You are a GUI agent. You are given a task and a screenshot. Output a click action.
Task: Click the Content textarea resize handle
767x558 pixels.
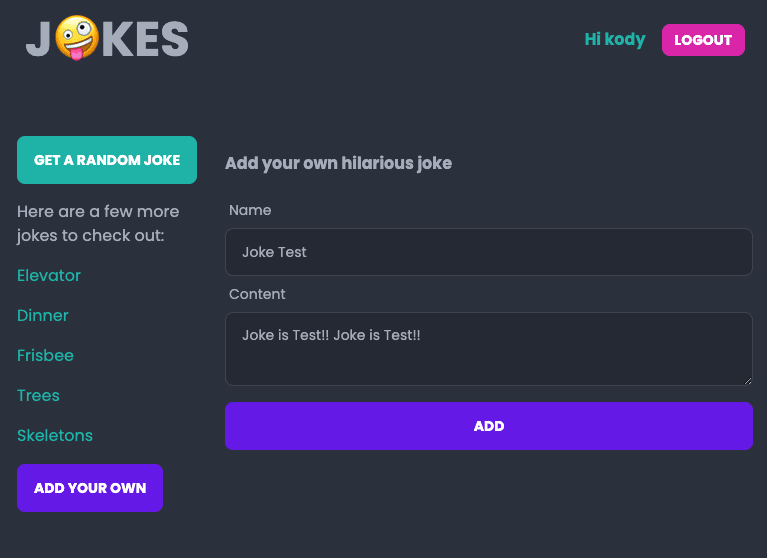point(747,380)
